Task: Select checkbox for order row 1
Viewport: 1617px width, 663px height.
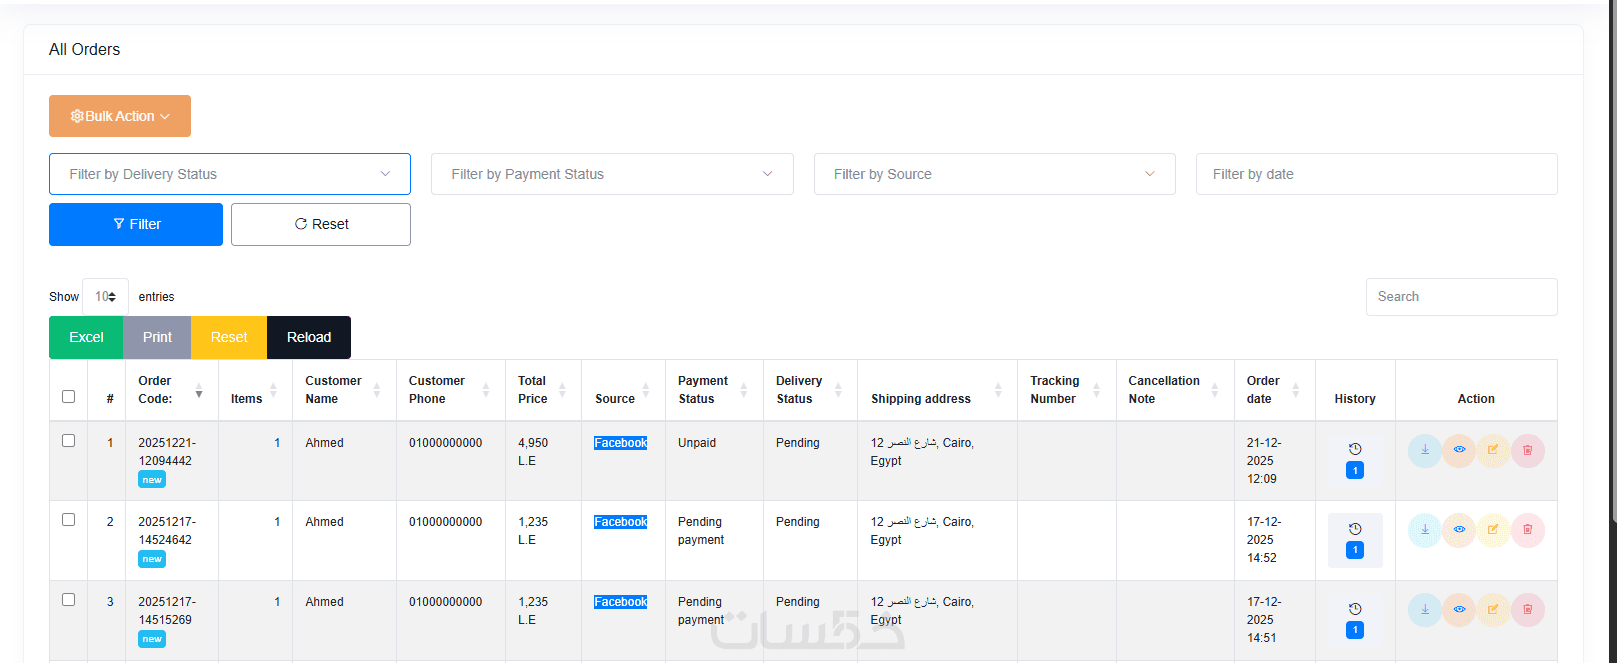Action: click(68, 441)
